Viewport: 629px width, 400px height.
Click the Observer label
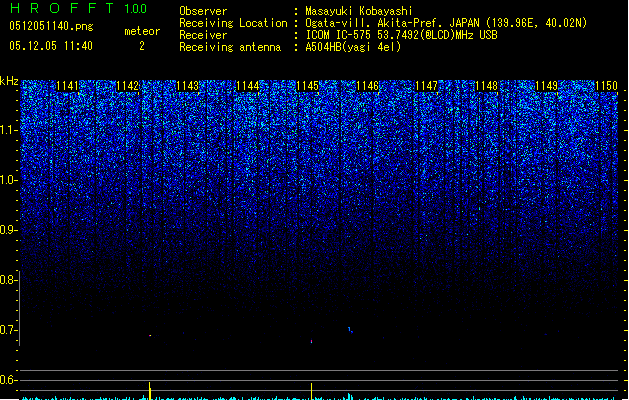point(203,11)
